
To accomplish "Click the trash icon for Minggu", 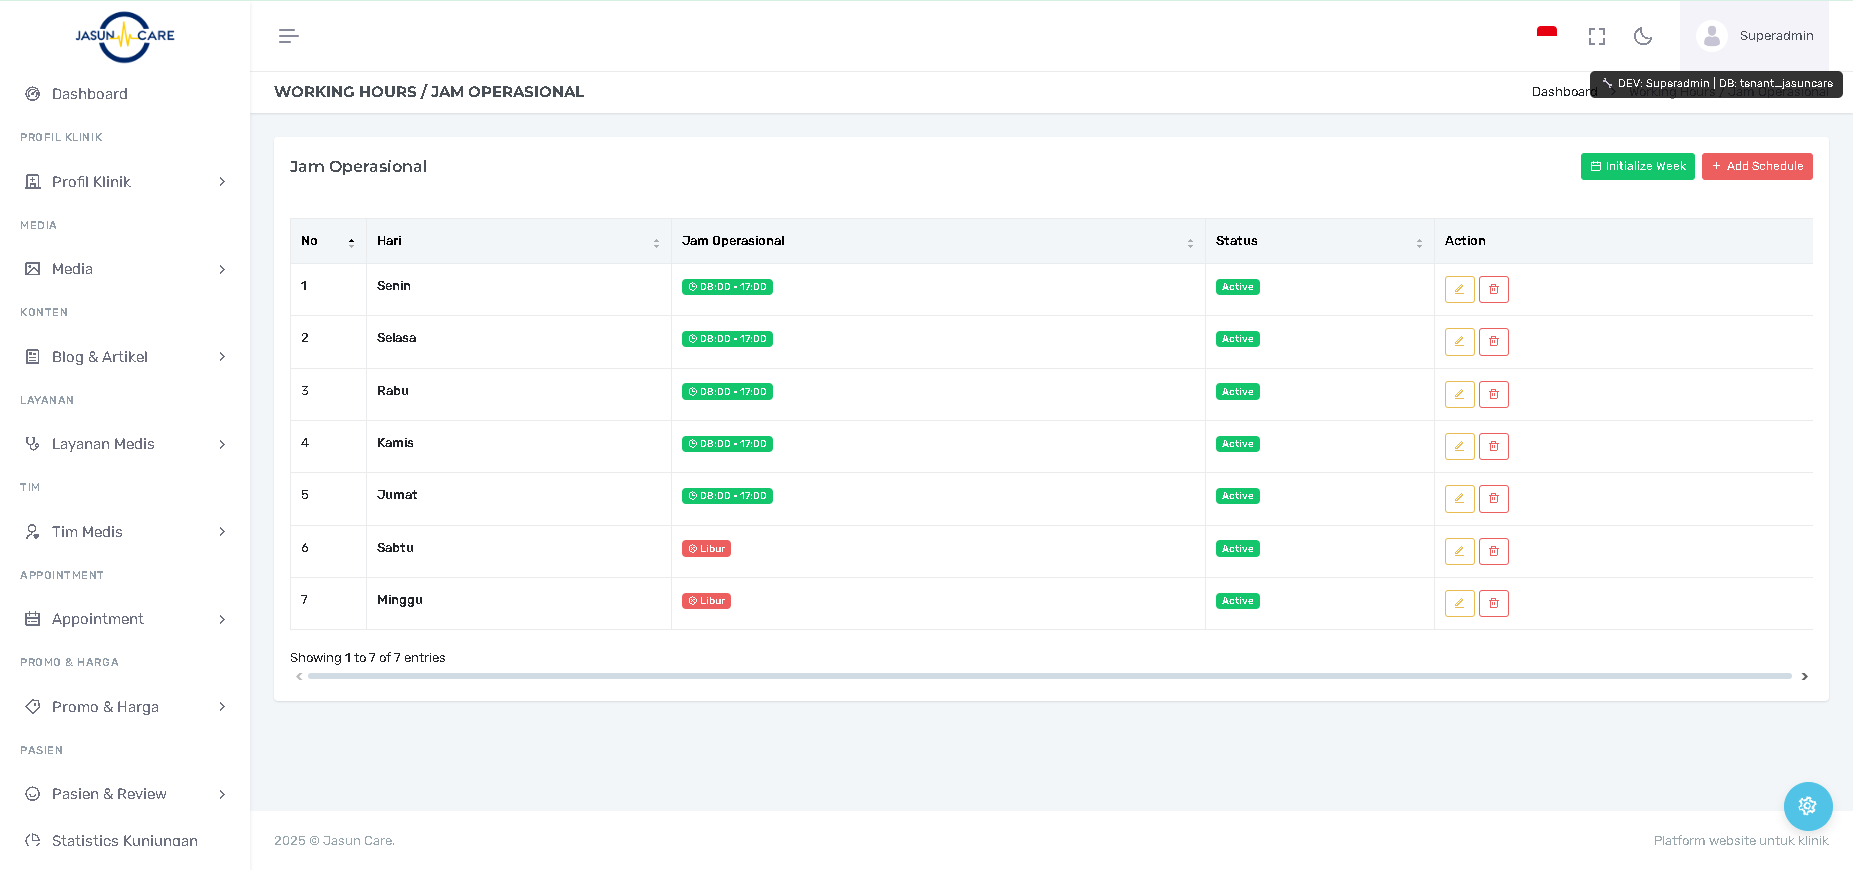I will tap(1493, 603).
